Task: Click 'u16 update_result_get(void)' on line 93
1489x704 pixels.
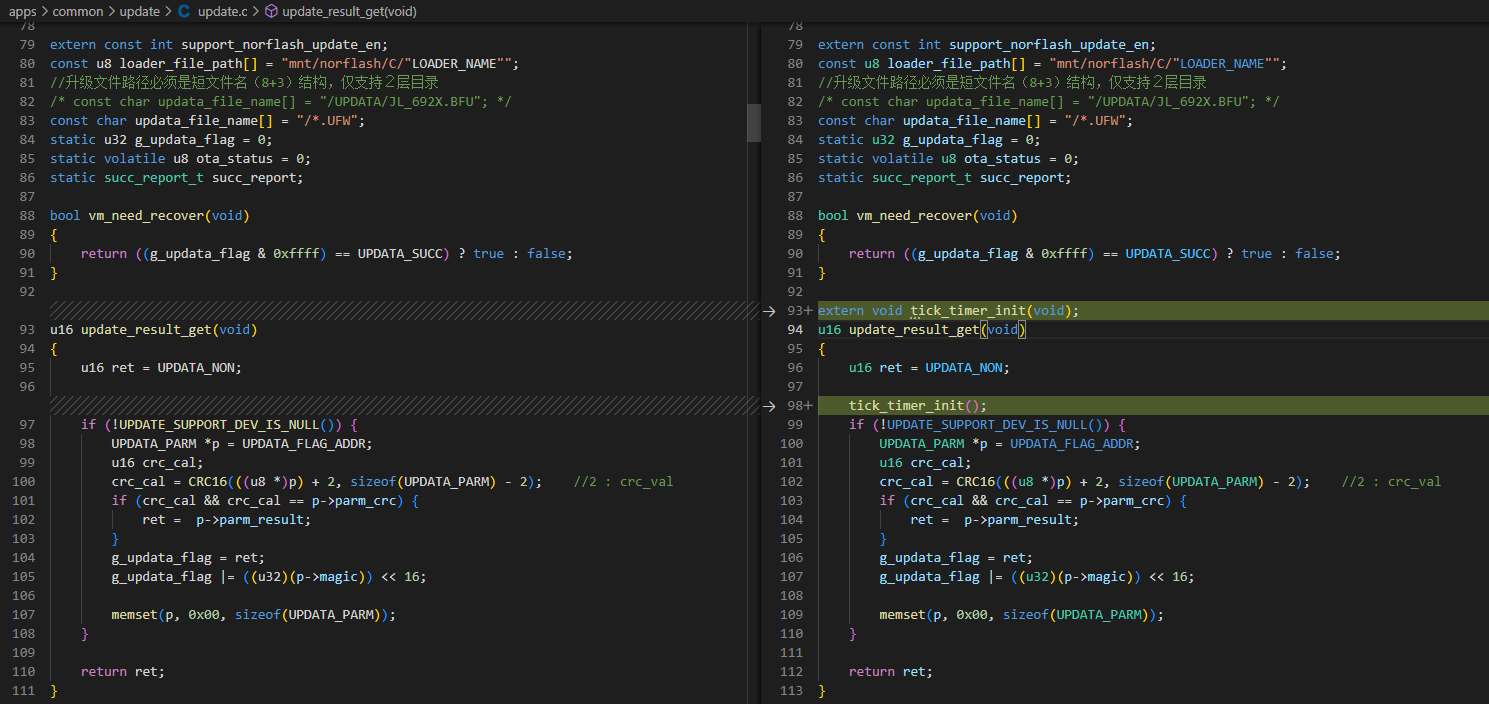Action: click(153, 330)
